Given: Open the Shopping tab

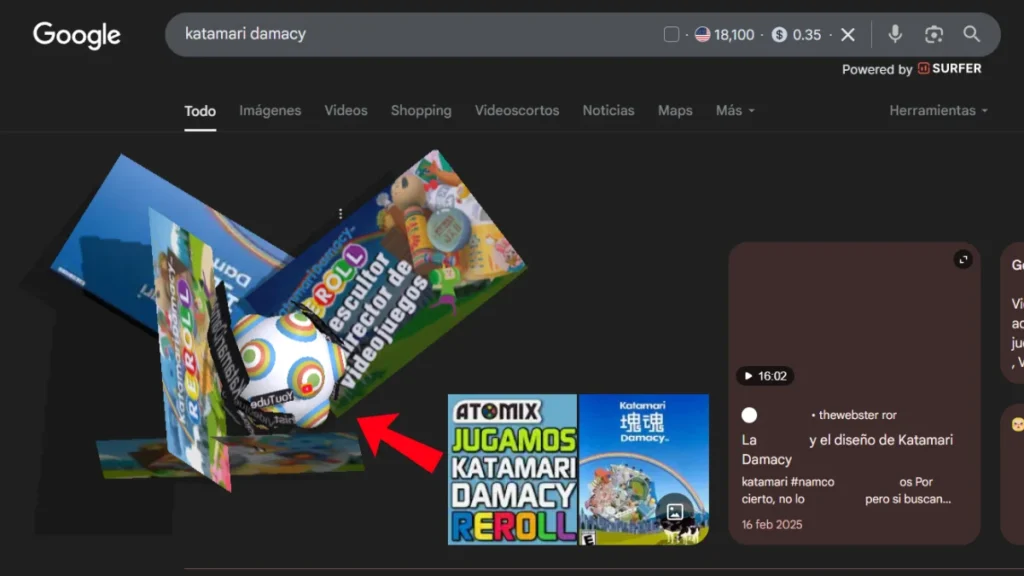Looking at the screenshot, I should 421,110.
